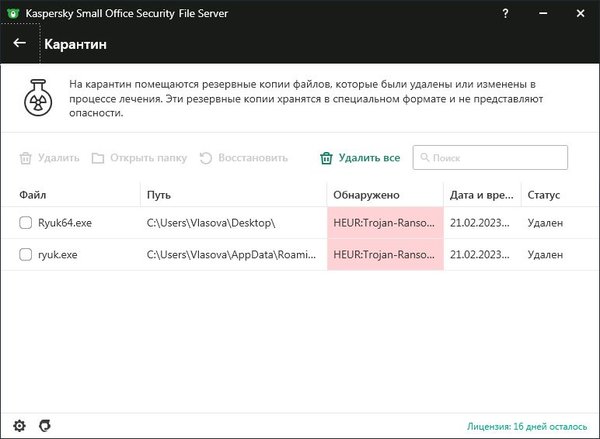Click the license days remaining link
The height and width of the screenshot is (439, 600).
[x=527, y=425]
